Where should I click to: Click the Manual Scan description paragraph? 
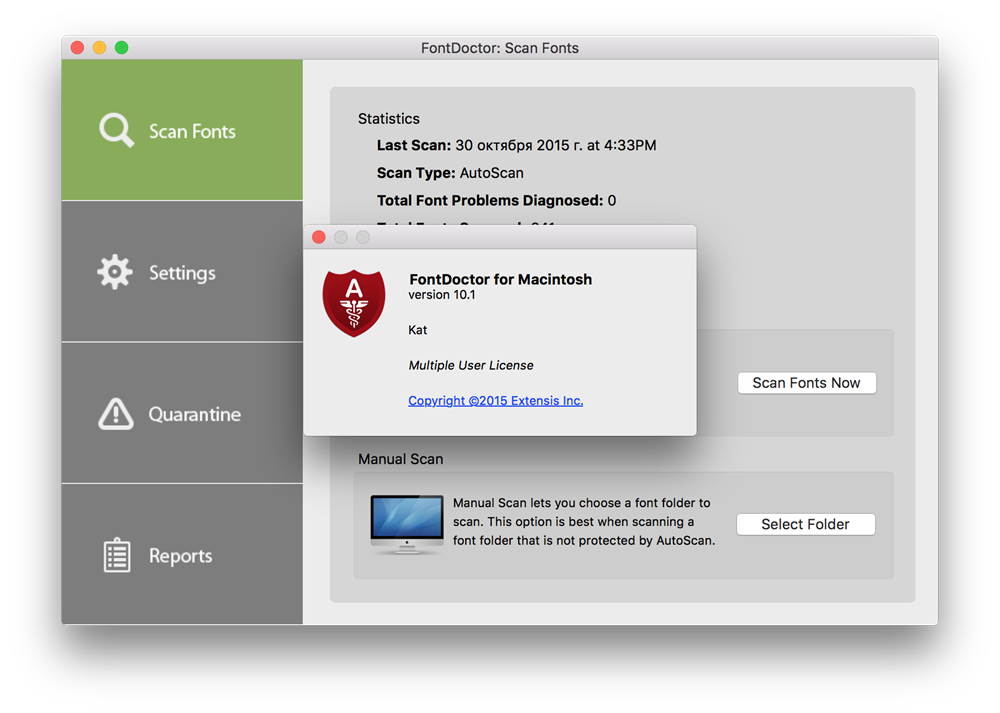[584, 522]
